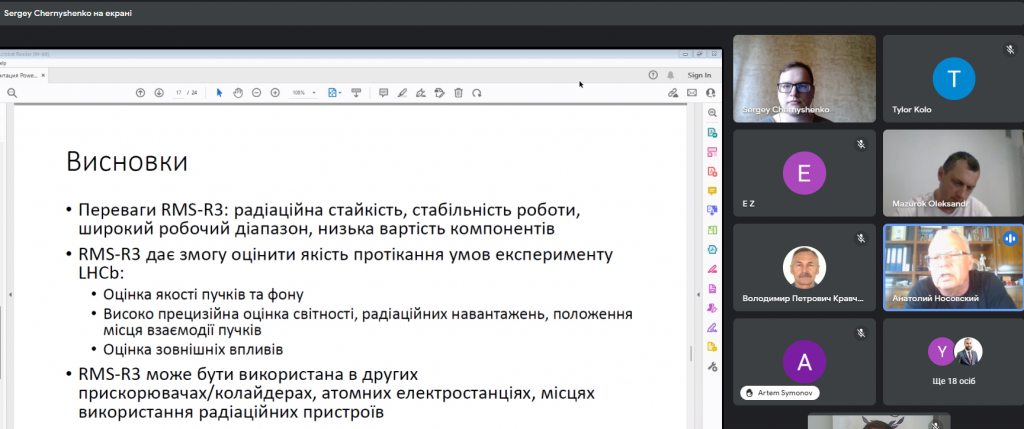Image resolution: width=1024 pixels, height=429 pixels.
Task: Click the trash delete icon
Action: pyautogui.click(x=458, y=93)
